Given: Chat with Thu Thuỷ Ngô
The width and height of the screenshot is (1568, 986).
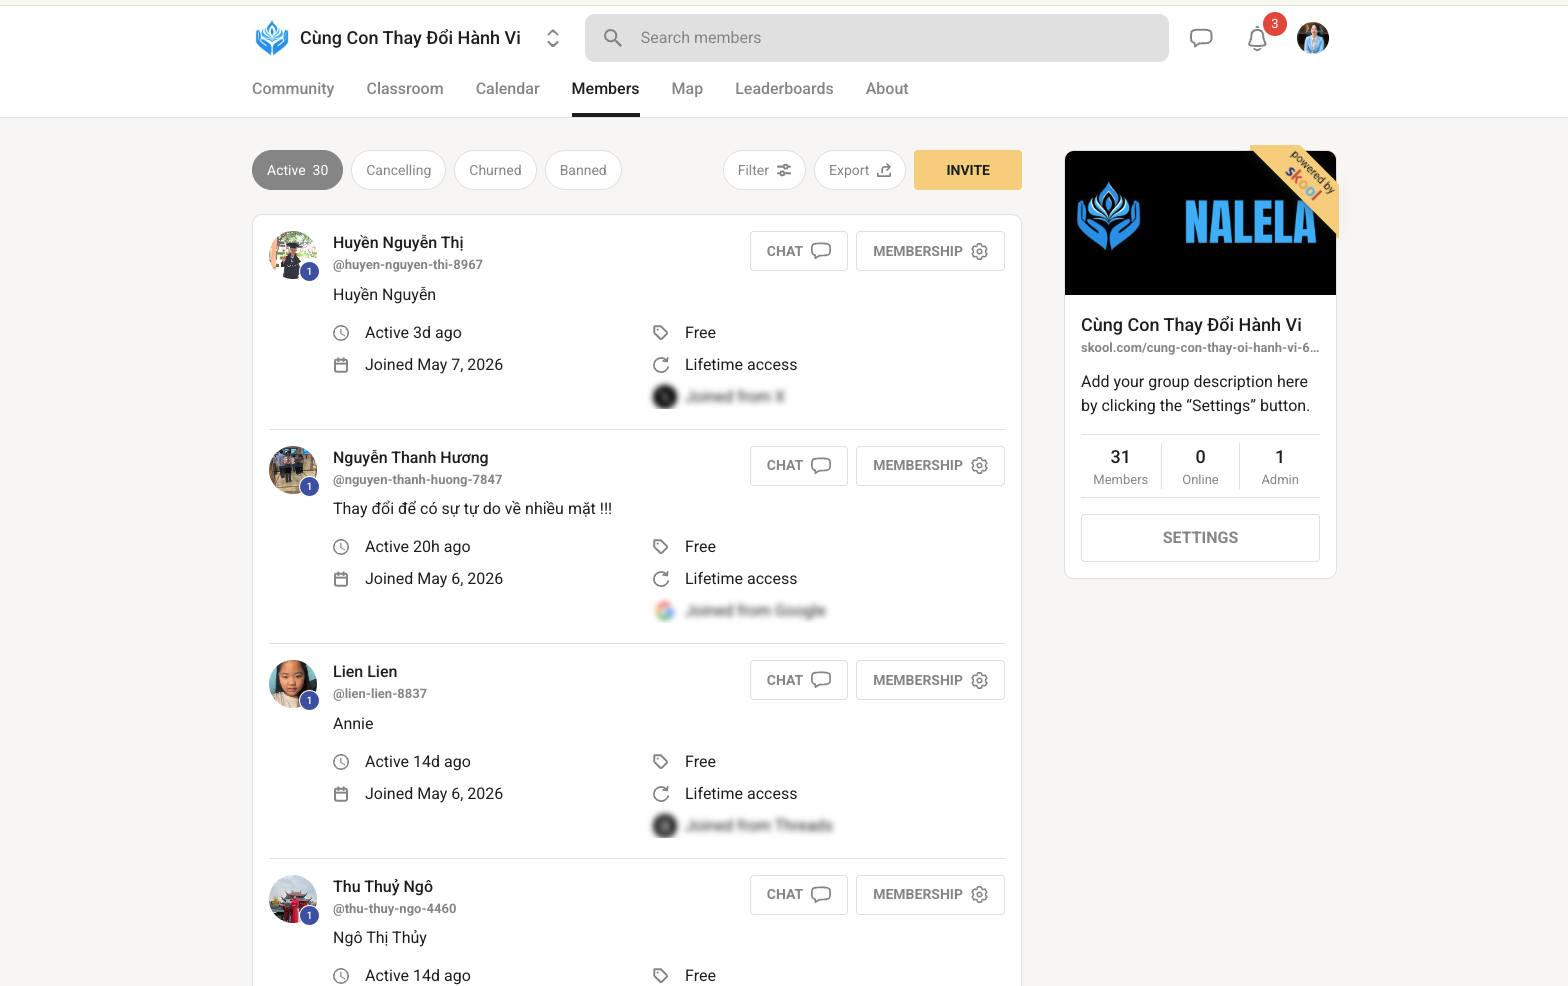Looking at the screenshot, I should pyautogui.click(x=799, y=895).
